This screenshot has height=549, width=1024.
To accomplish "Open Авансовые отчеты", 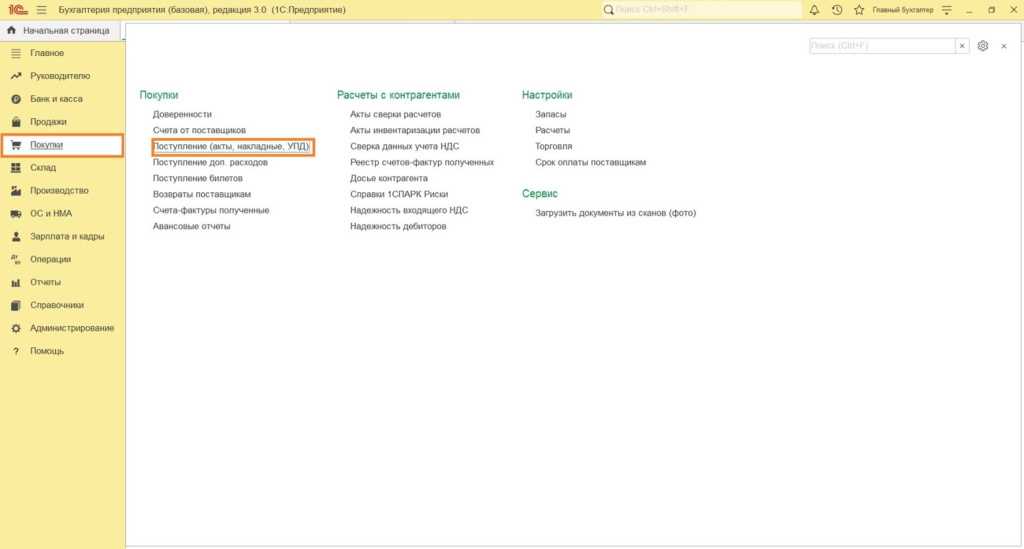I will (x=191, y=226).
